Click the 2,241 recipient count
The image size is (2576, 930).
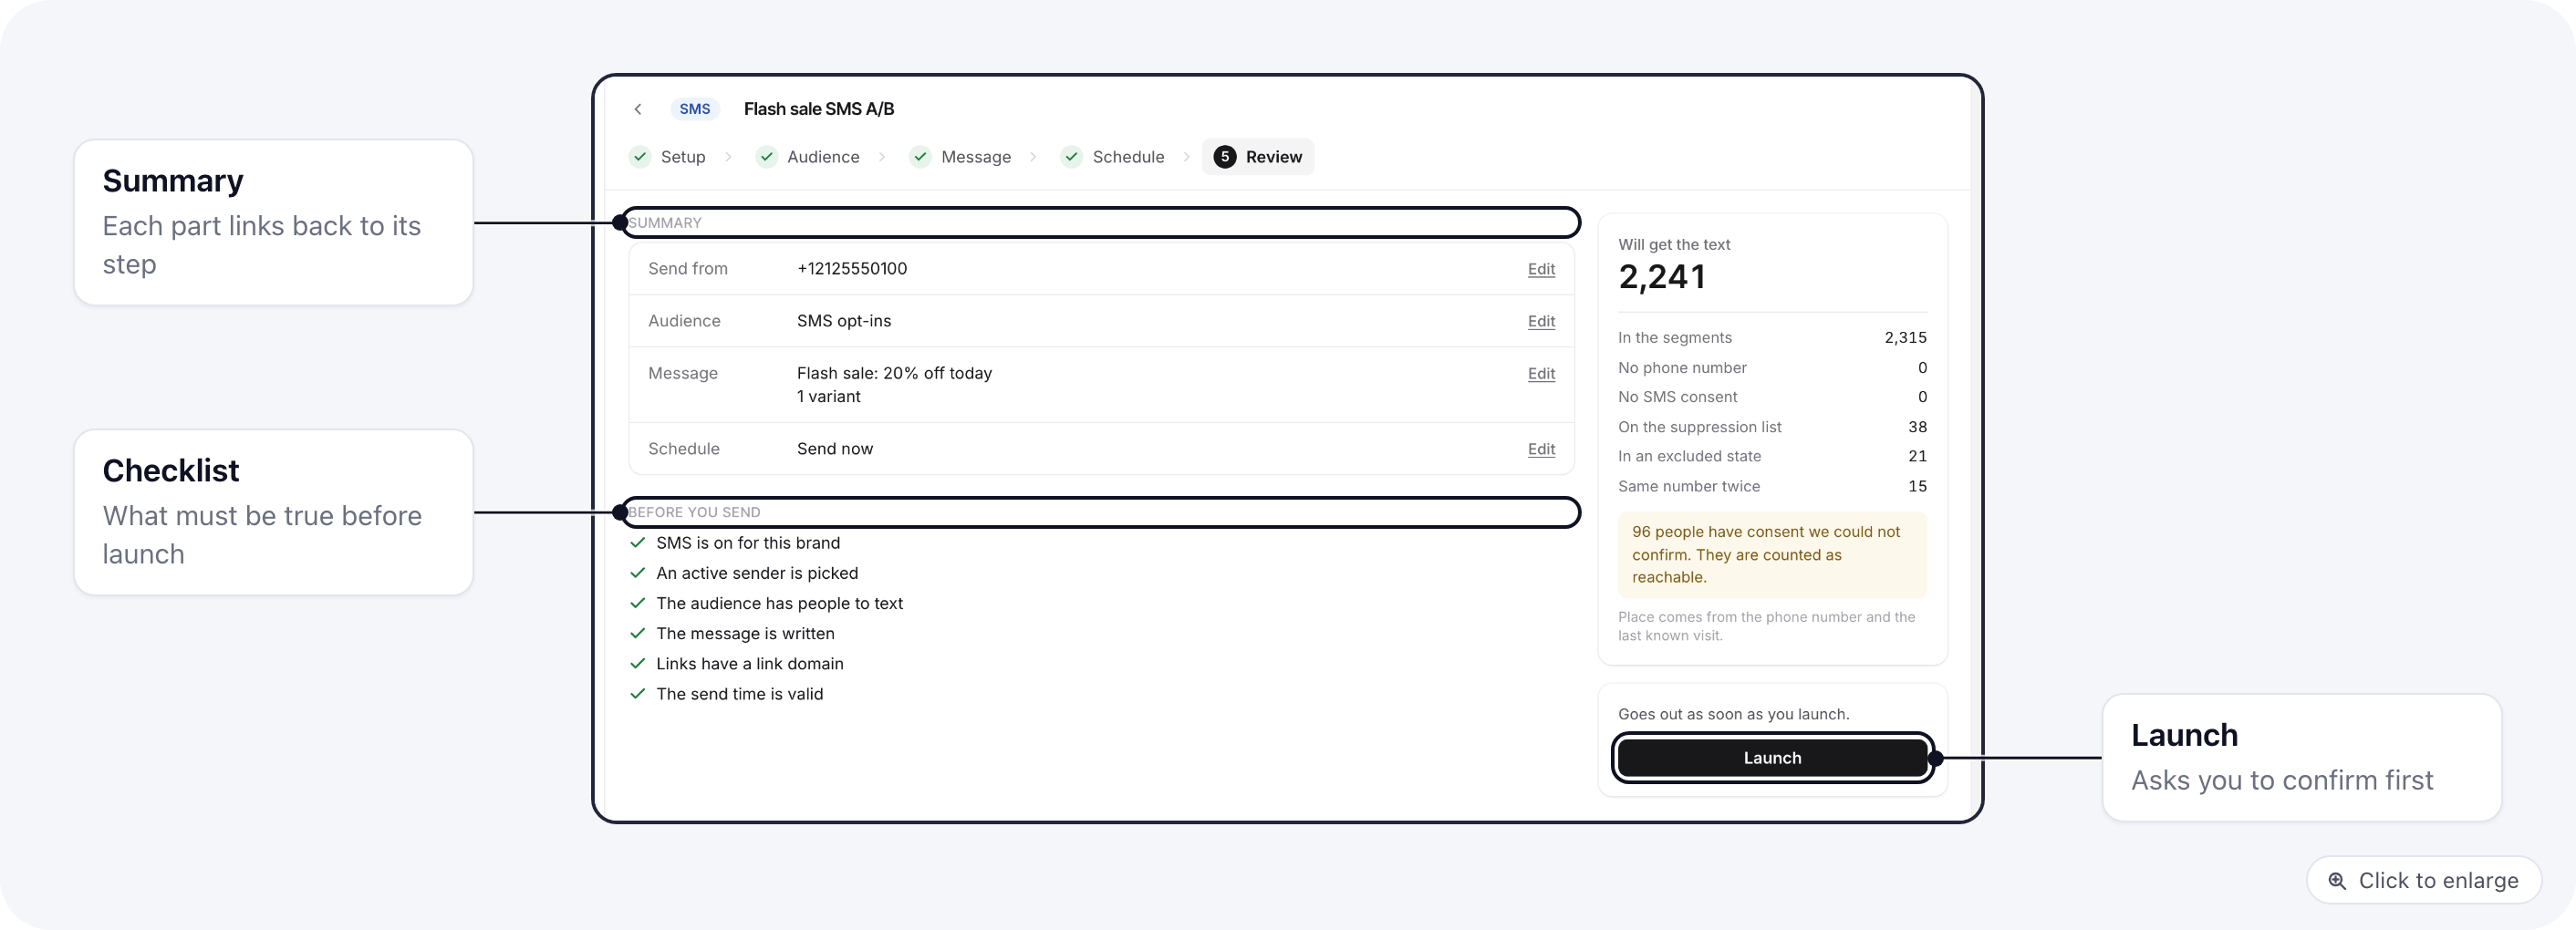pyautogui.click(x=1662, y=277)
